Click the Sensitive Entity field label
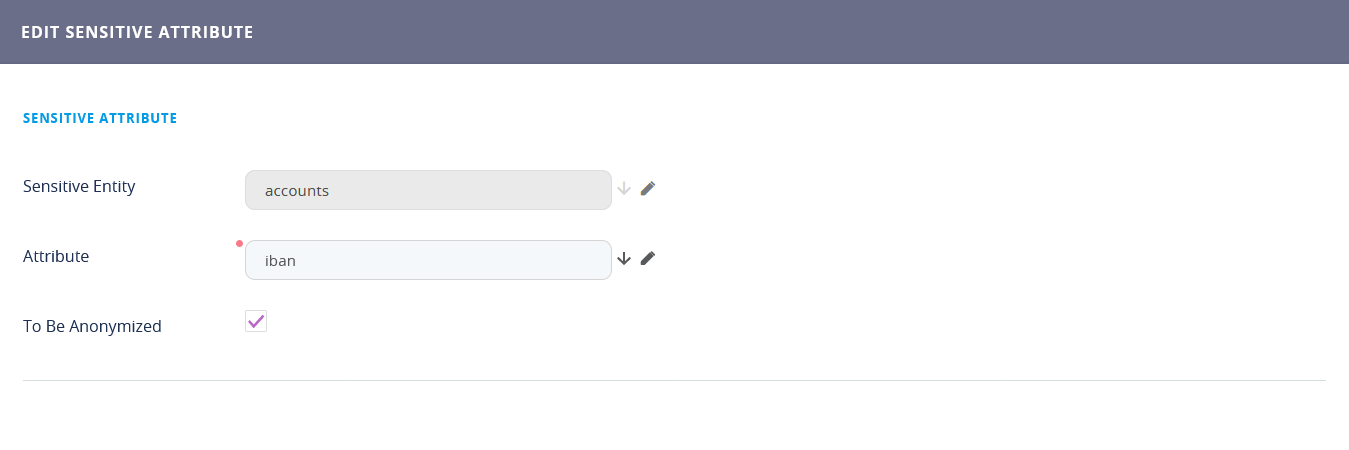 pyautogui.click(x=79, y=186)
